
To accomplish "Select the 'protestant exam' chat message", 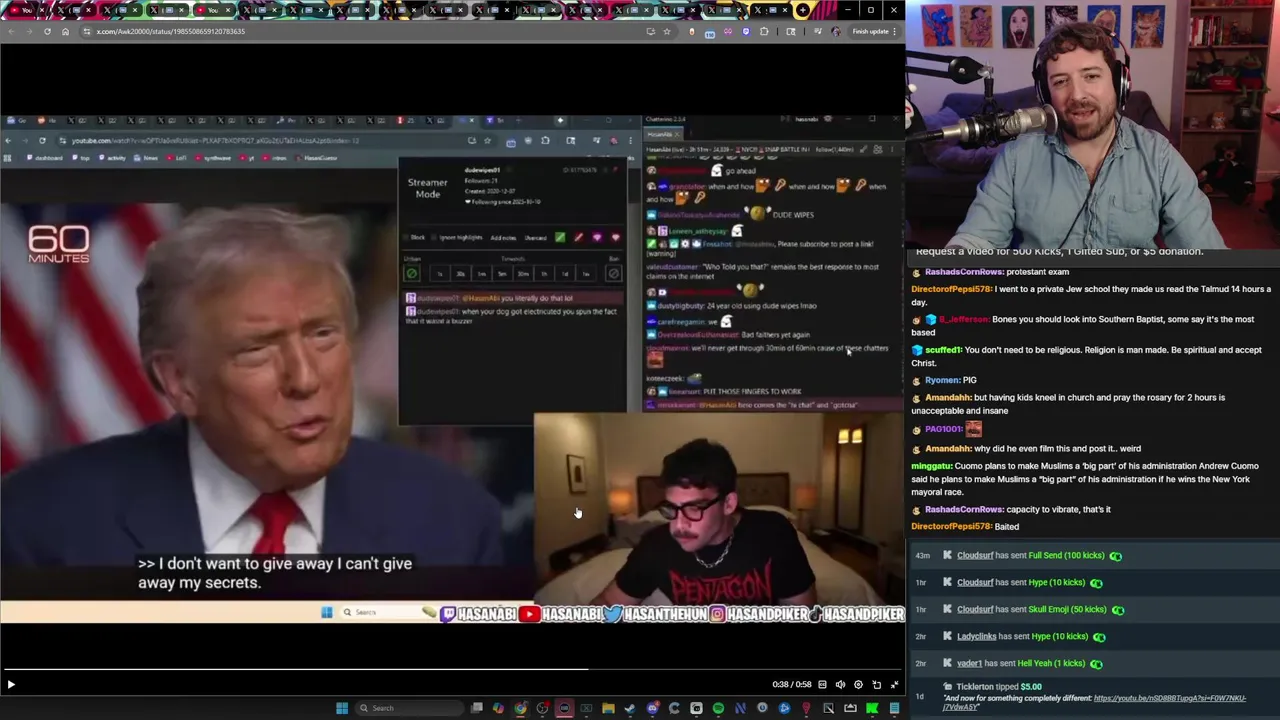I will point(1037,272).
